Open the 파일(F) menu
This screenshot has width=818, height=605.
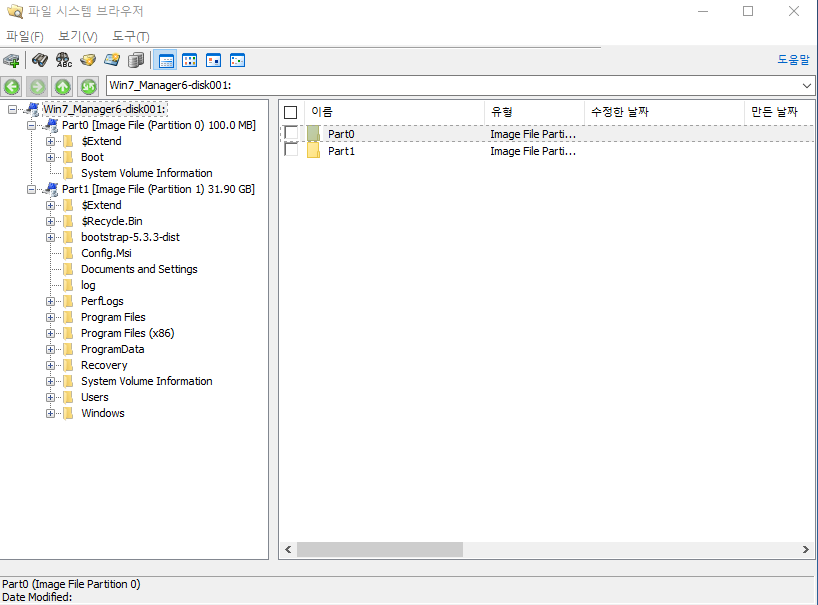[x=25, y=37]
